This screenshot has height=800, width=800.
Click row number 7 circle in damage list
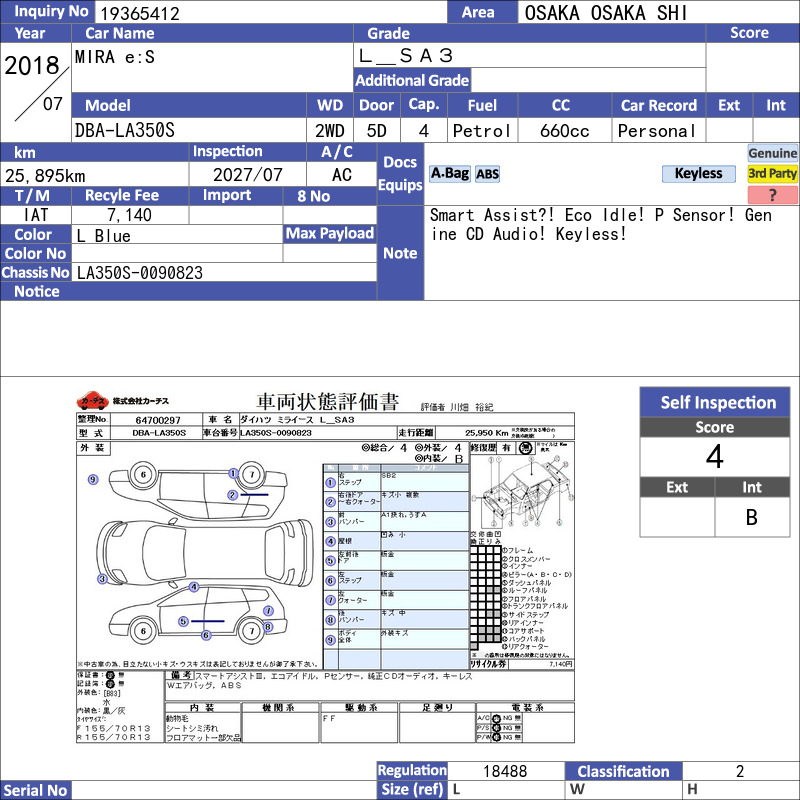tap(330, 600)
